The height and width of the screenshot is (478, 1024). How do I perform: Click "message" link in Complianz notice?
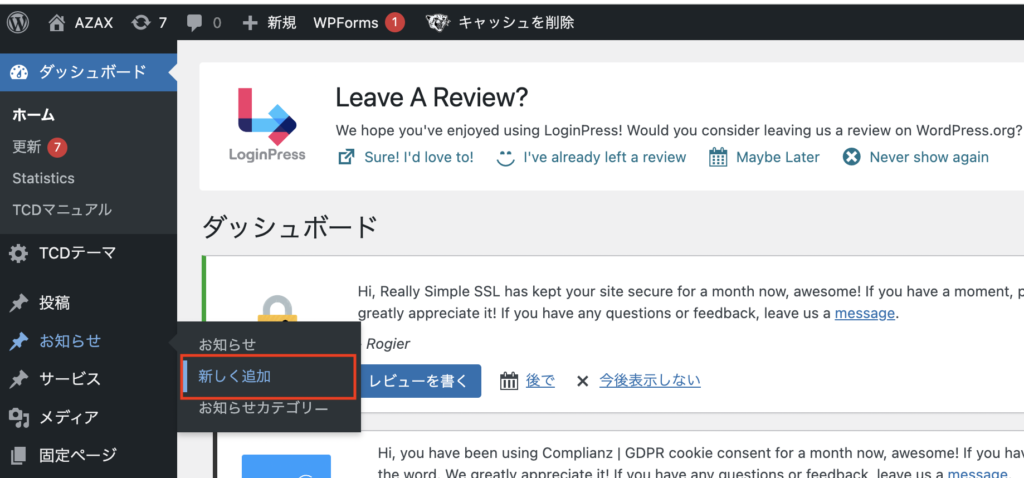pyautogui.click(x=978, y=473)
